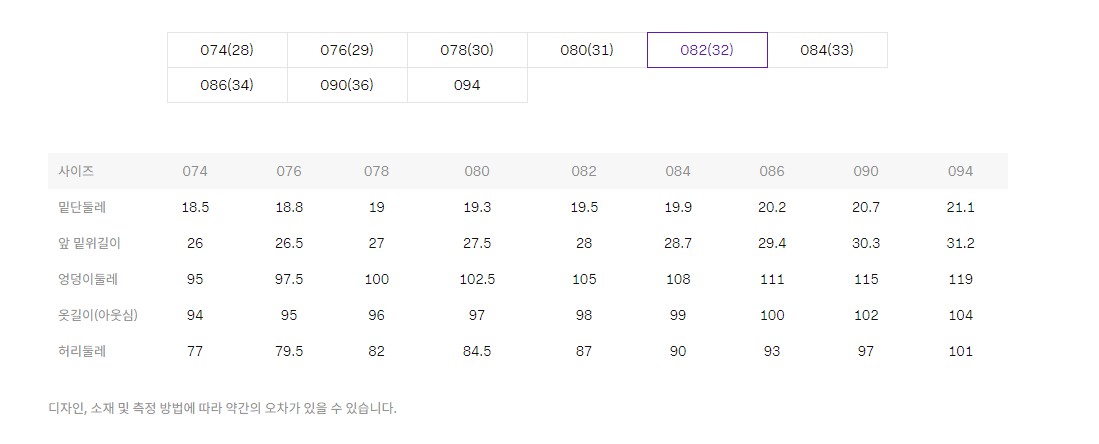The width and height of the screenshot is (1099, 444).
Task: Pick size 080(31) from options
Action: (587, 50)
